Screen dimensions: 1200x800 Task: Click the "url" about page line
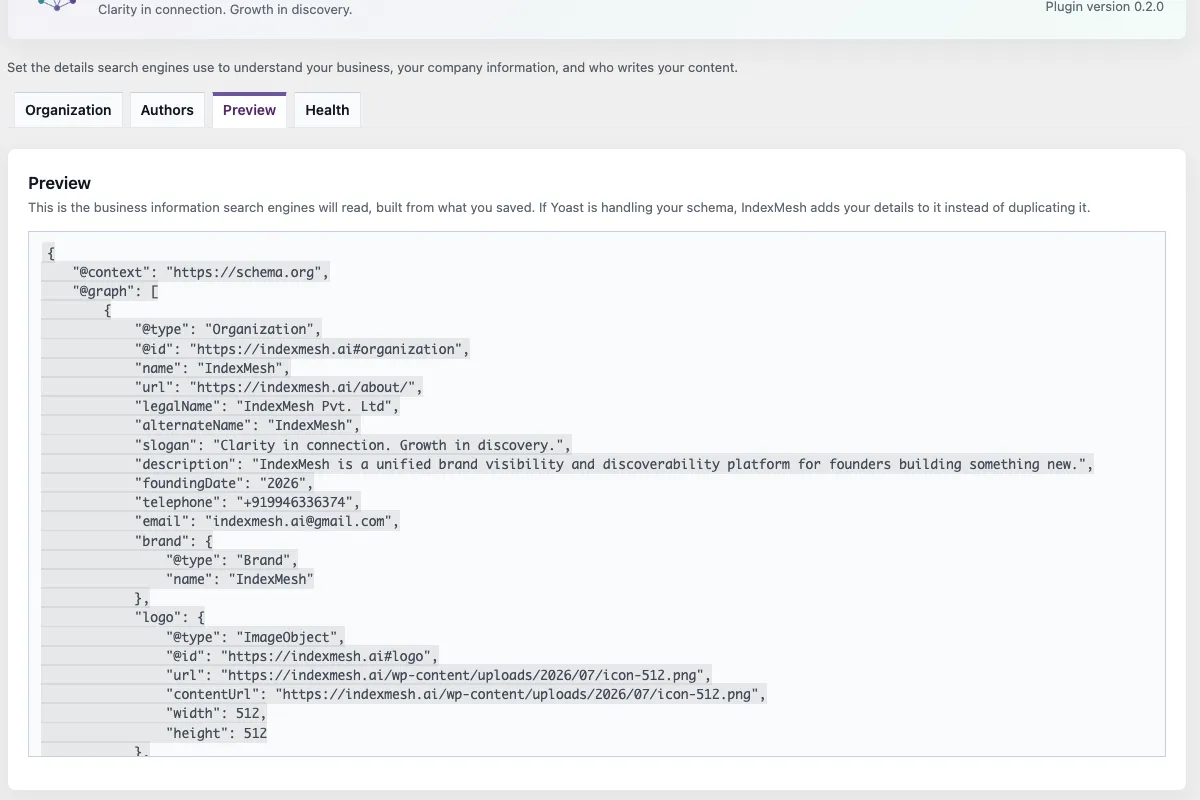tap(279, 387)
